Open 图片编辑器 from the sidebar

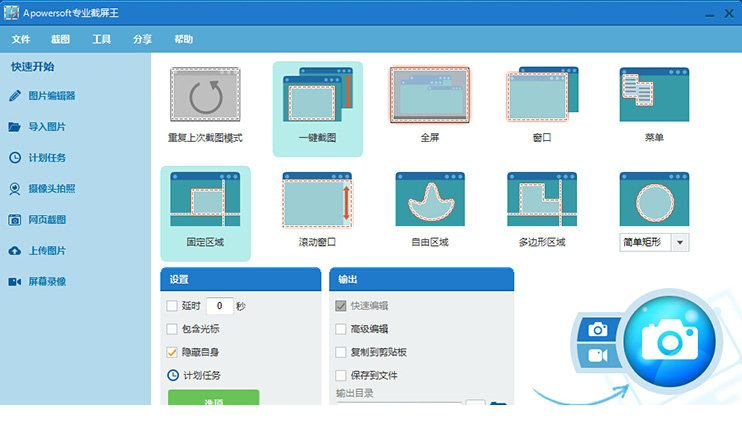tap(42, 96)
